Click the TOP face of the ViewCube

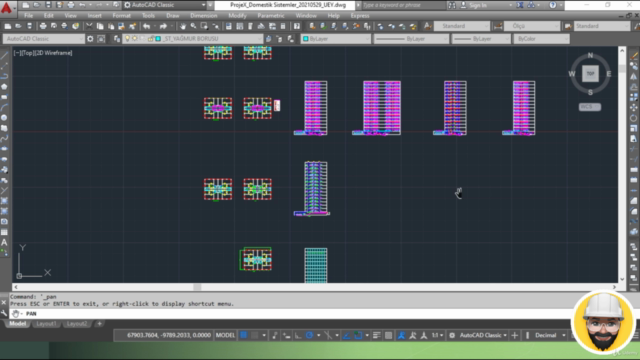(x=590, y=73)
